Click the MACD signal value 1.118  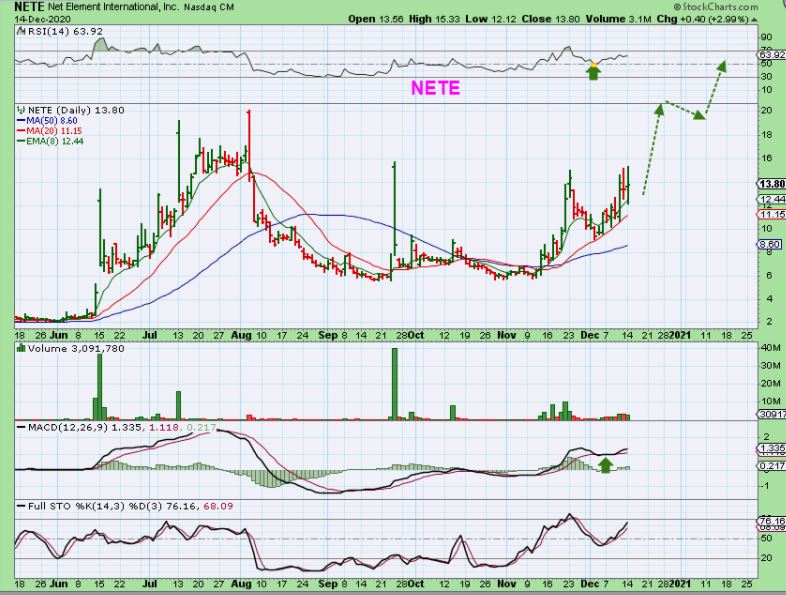click(x=164, y=427)
